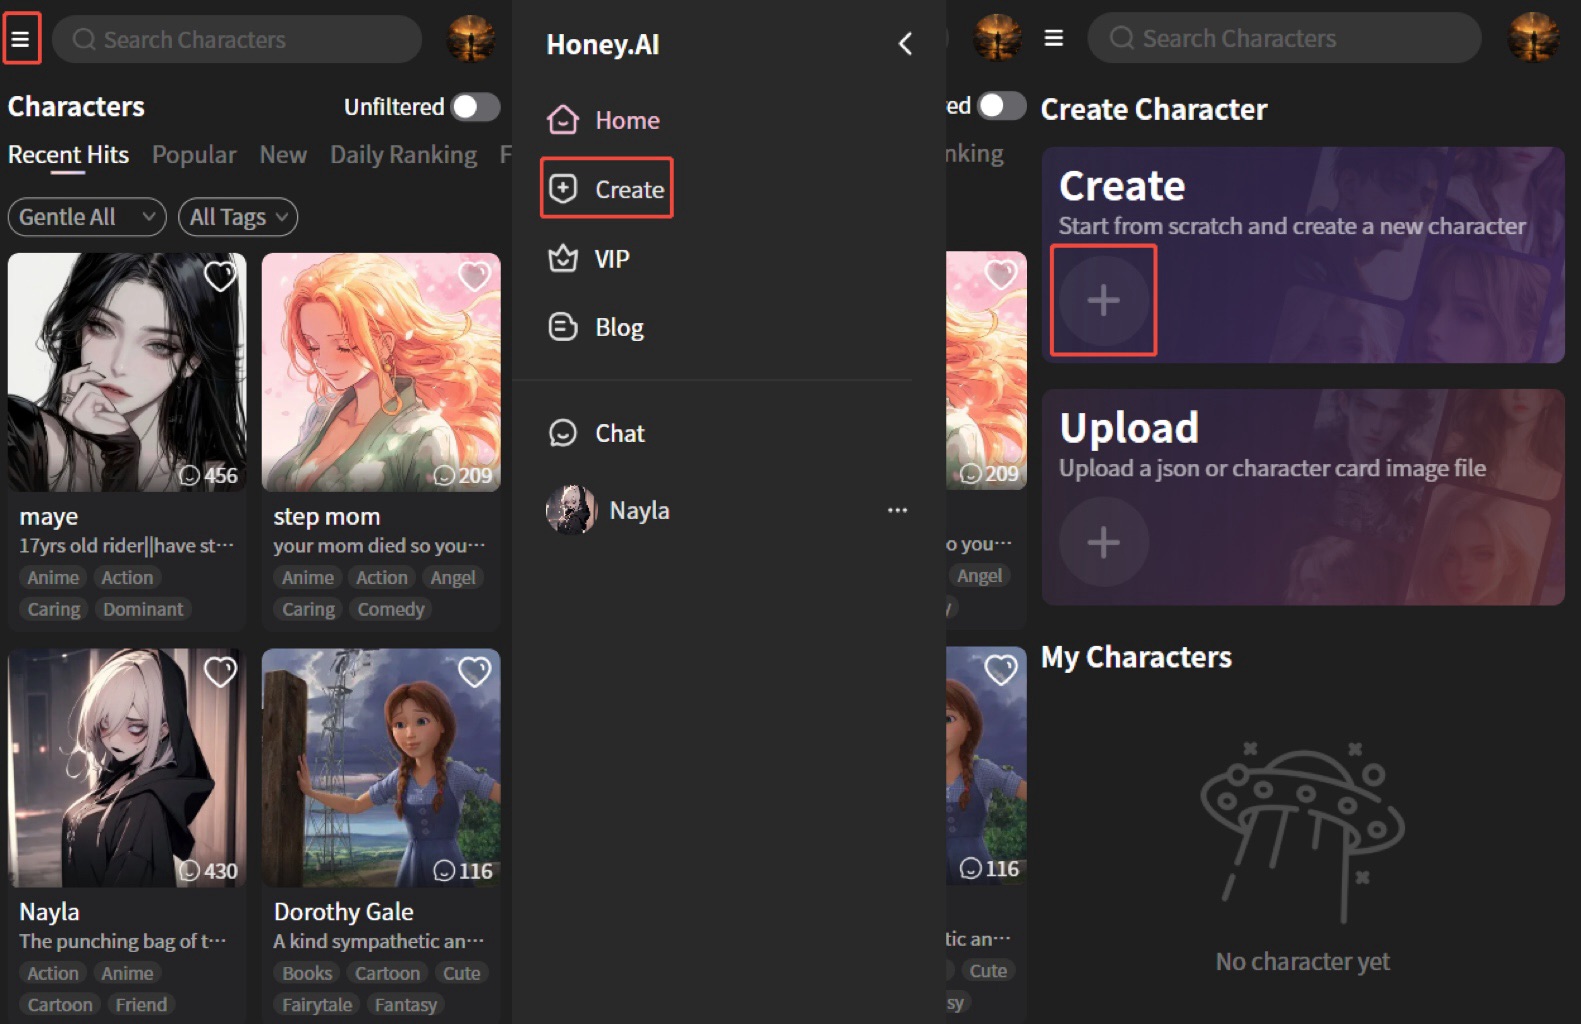Favorite the Nayla card with heart icon

point(220,672)
